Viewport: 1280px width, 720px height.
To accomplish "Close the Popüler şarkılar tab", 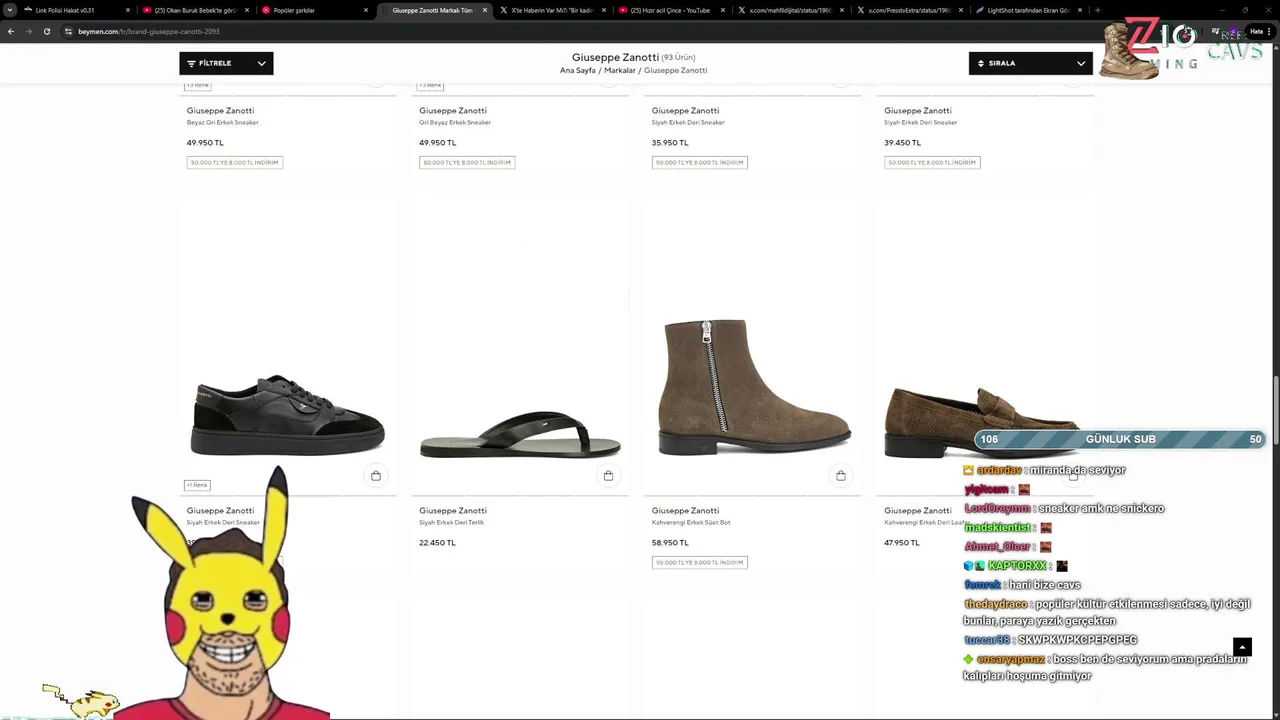I will coord(366,10).
